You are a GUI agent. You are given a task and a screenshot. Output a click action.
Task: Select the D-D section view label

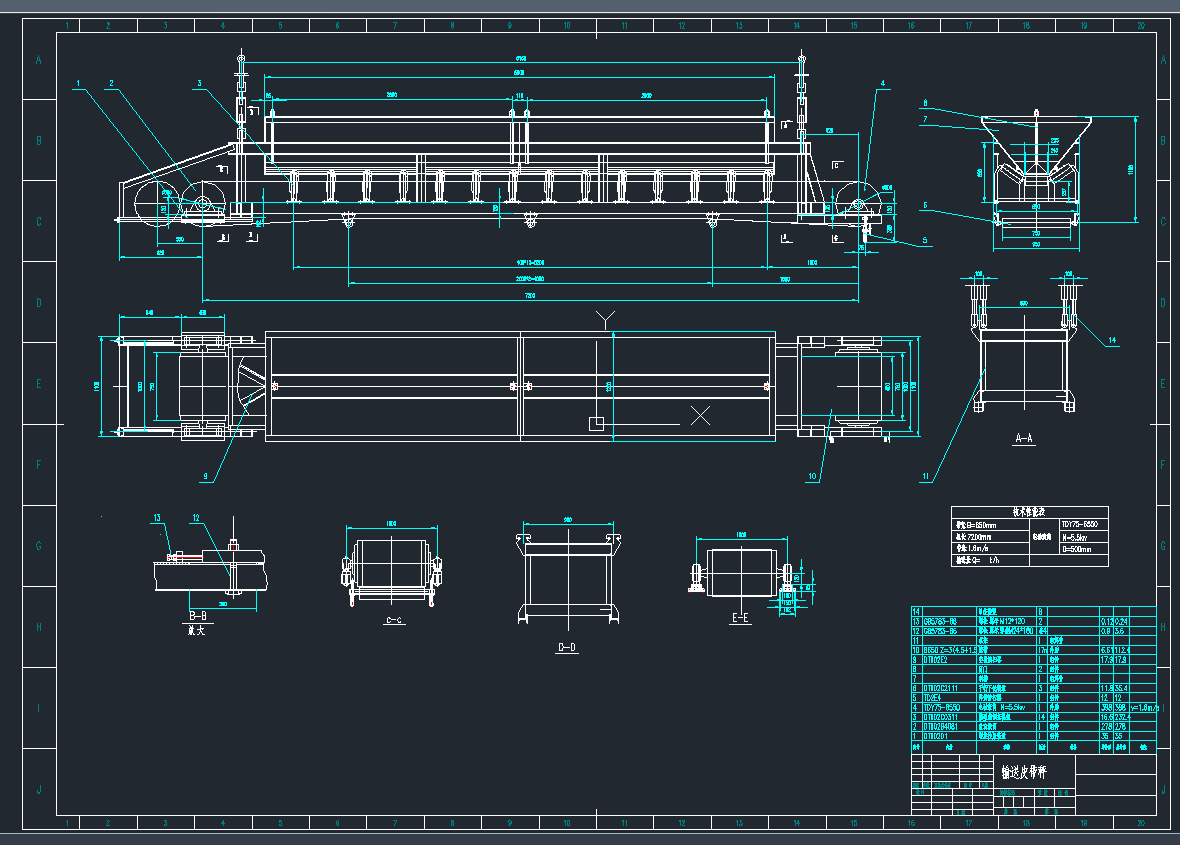tap(566, 649)
